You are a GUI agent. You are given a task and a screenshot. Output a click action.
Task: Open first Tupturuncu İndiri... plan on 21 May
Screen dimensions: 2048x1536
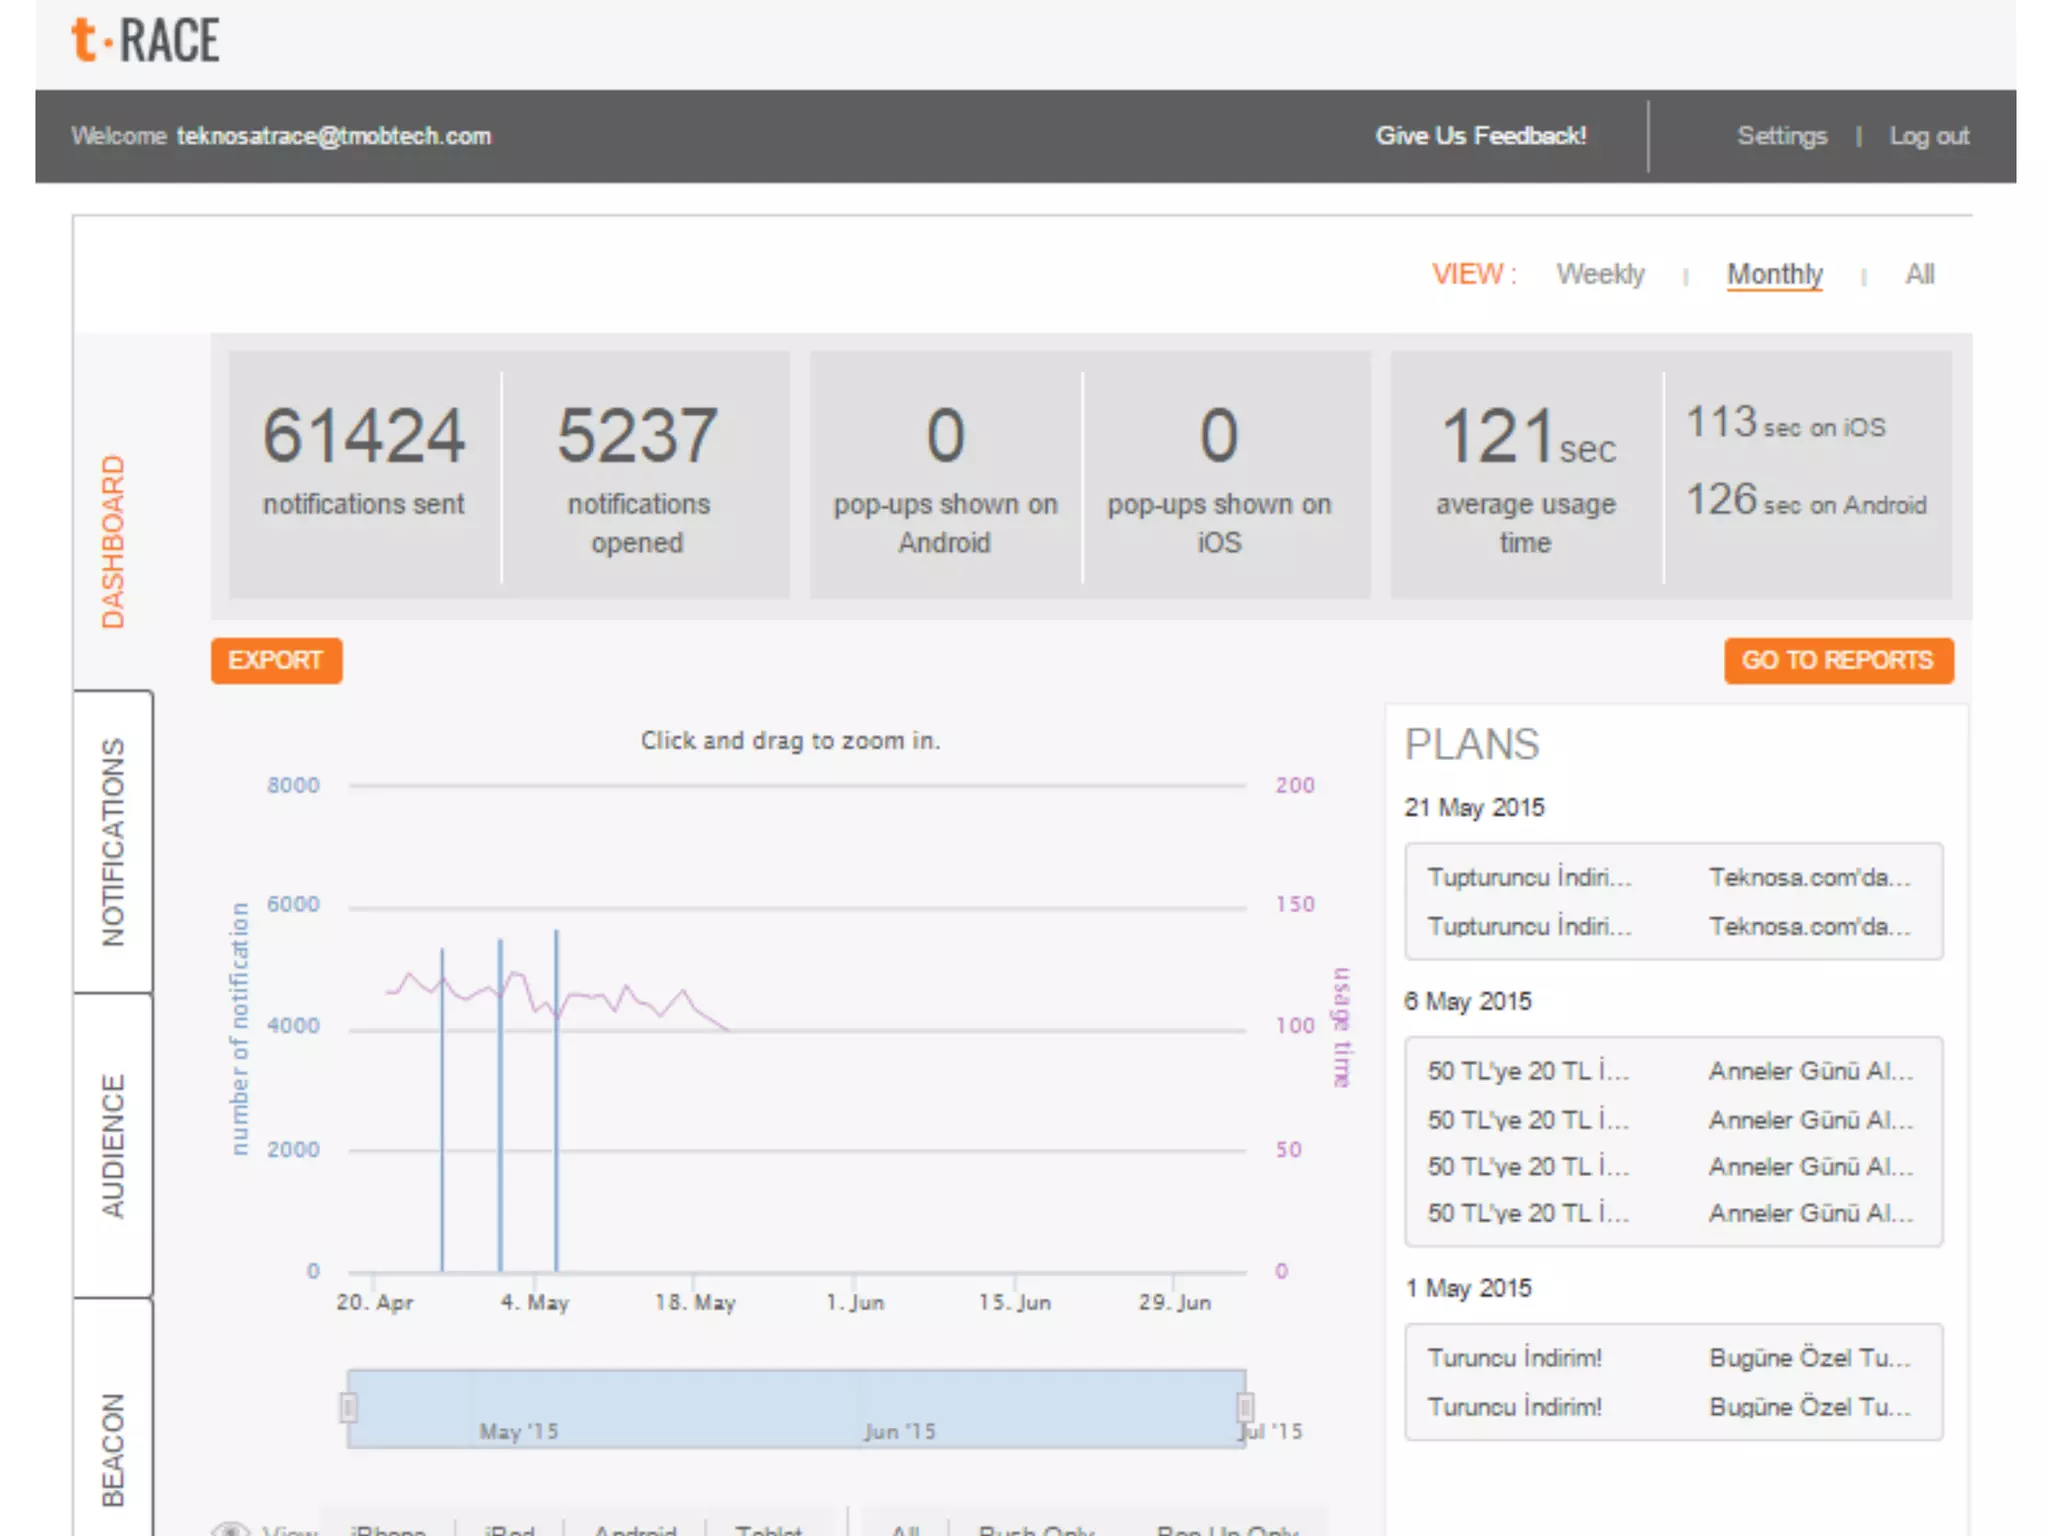coord(1528,877)
